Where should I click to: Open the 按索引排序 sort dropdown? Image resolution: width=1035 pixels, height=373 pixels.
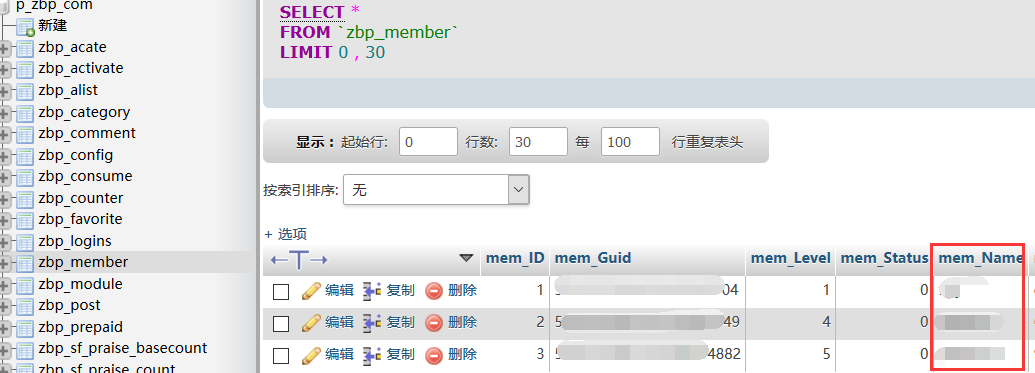coord(436,190)
